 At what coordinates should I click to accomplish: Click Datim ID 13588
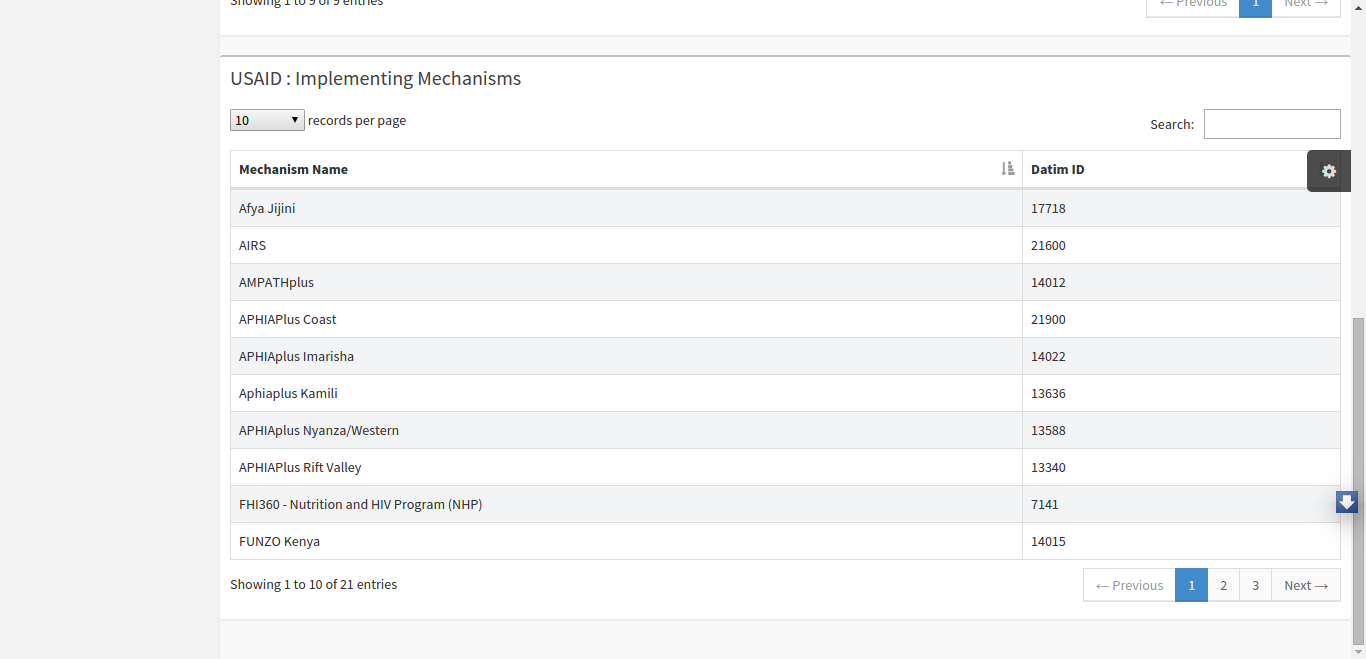tap(1048, 430)
